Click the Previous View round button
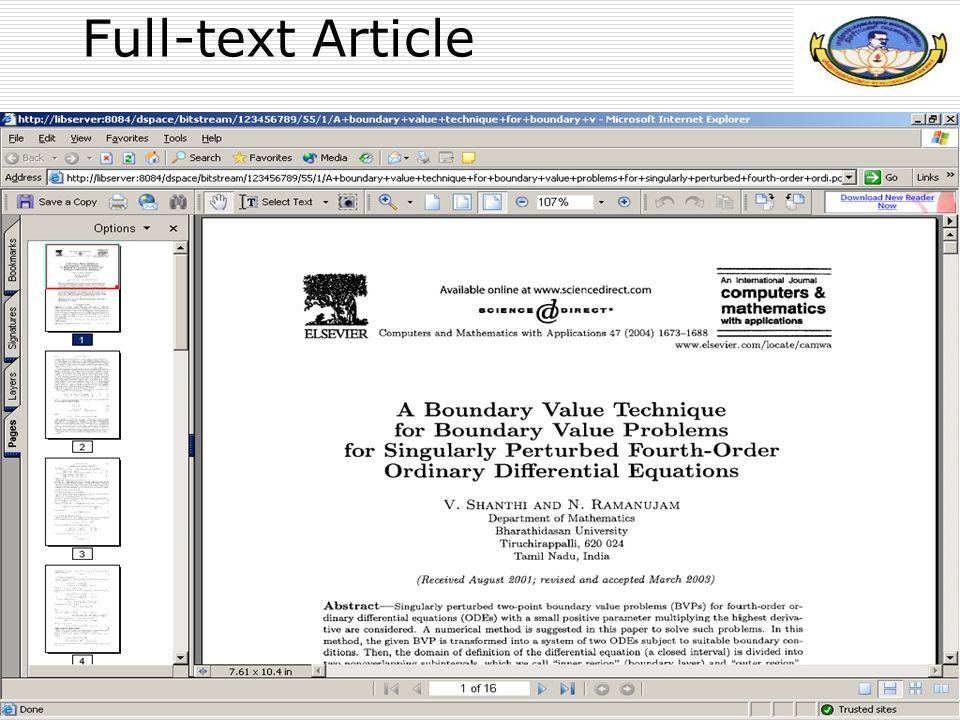 click(x=602, y=689)
